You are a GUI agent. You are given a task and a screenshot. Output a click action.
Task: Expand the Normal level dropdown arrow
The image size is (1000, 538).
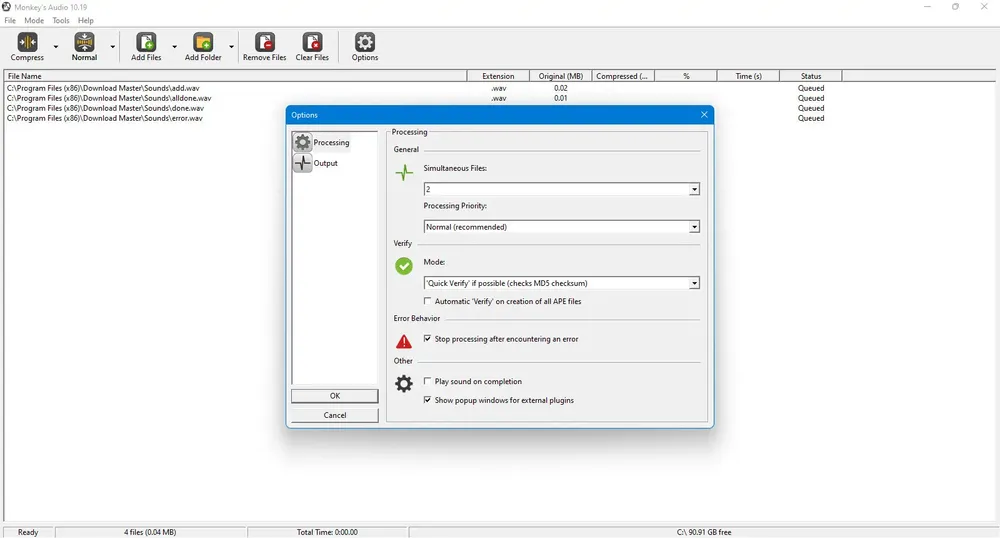click(x=113, y=47)
